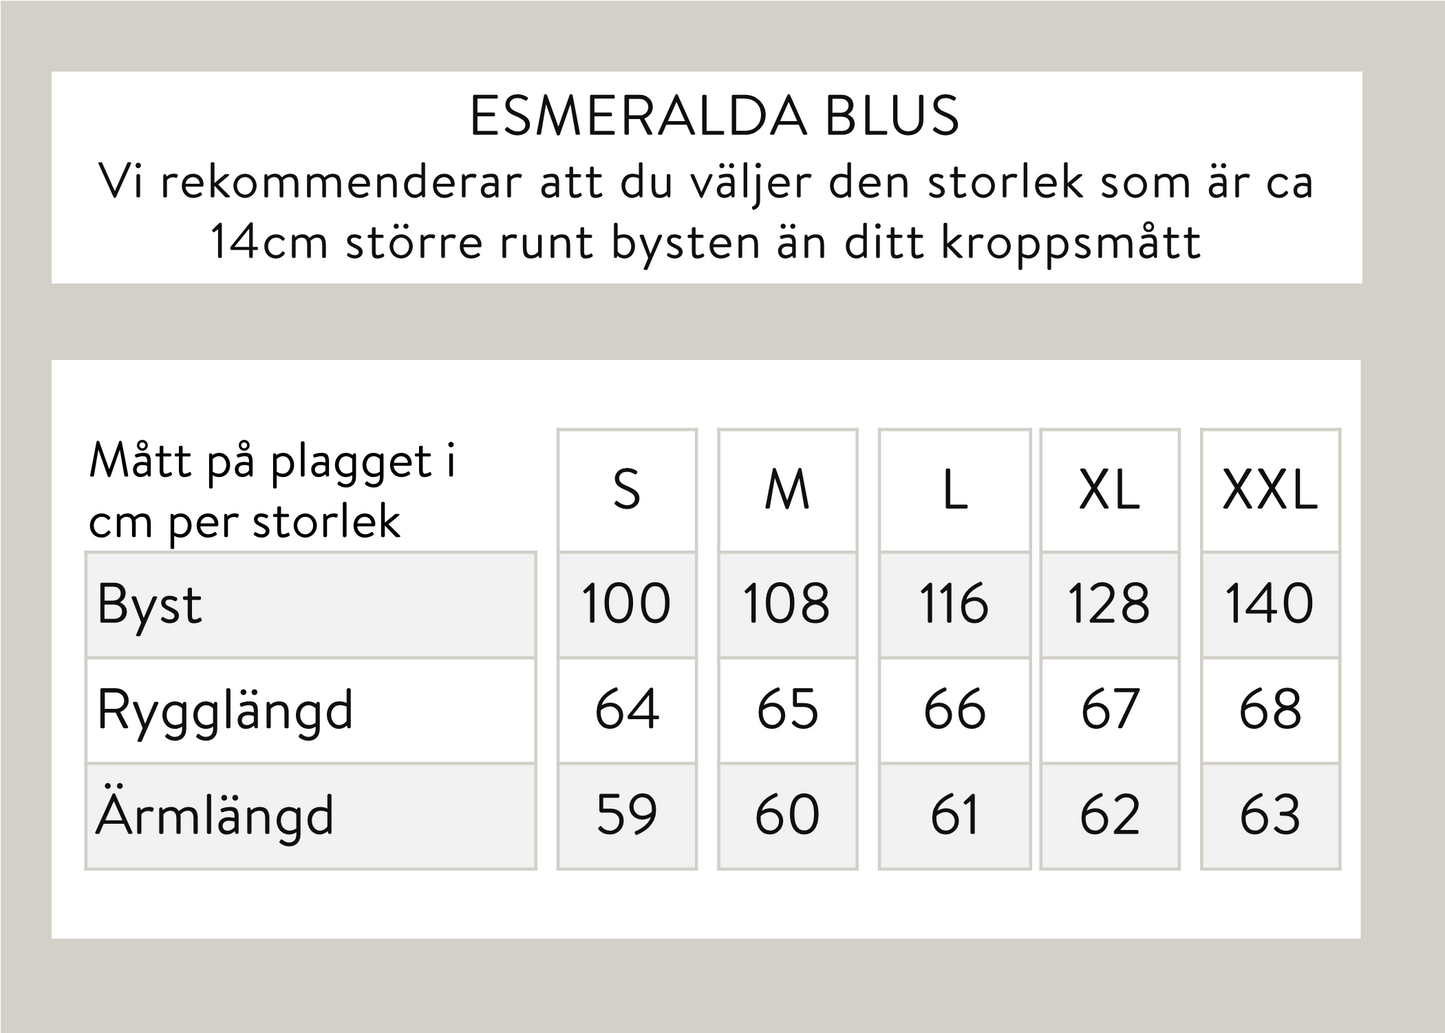Click the Byst row label
The height and width of the screenshot is (1033, 1445).
(150, 604)
